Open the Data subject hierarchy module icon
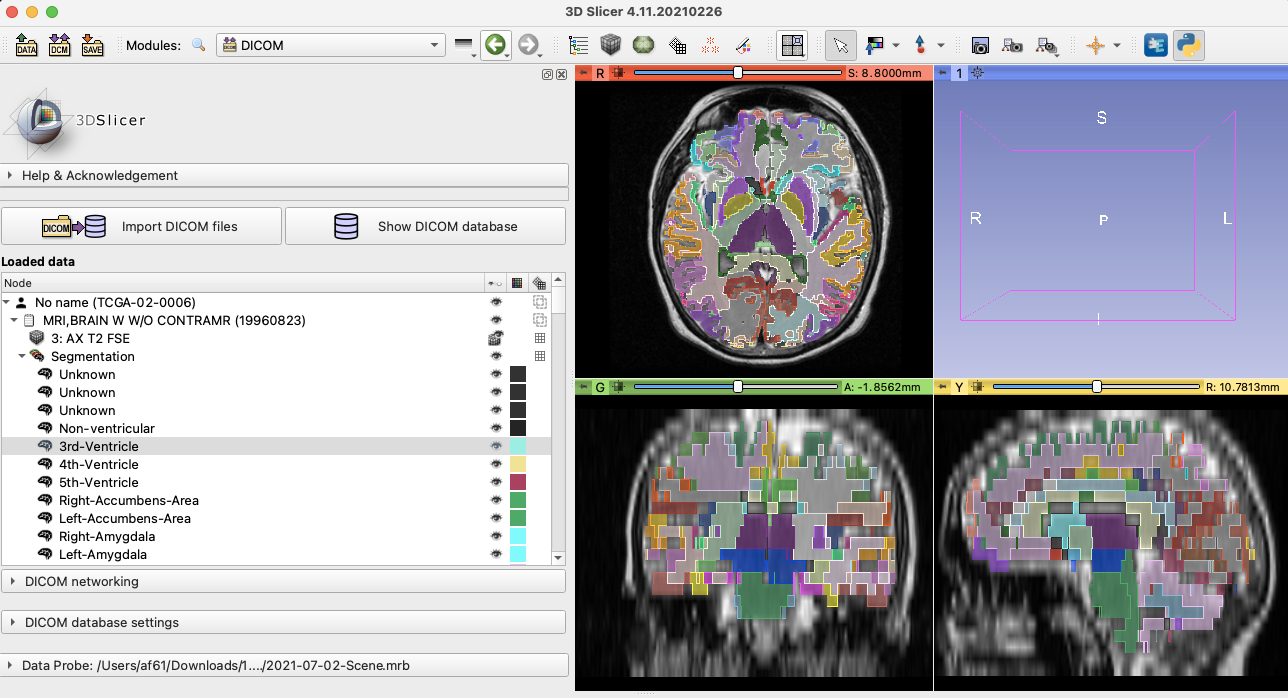 578,45
